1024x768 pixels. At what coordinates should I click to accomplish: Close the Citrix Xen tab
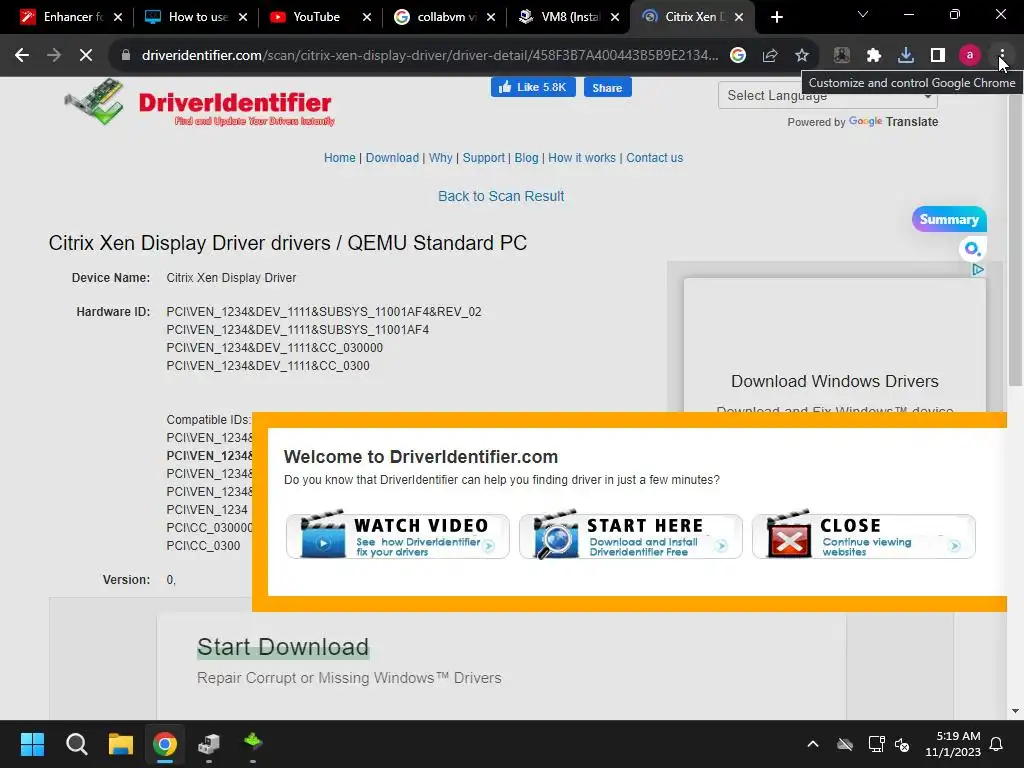pyautogui.click(x=739, y=17)
